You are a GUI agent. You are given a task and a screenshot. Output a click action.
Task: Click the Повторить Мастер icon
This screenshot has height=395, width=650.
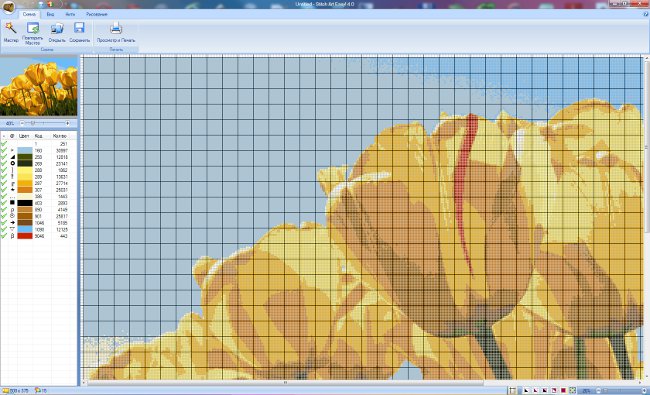pyautogui.click(x=33, y=28)
